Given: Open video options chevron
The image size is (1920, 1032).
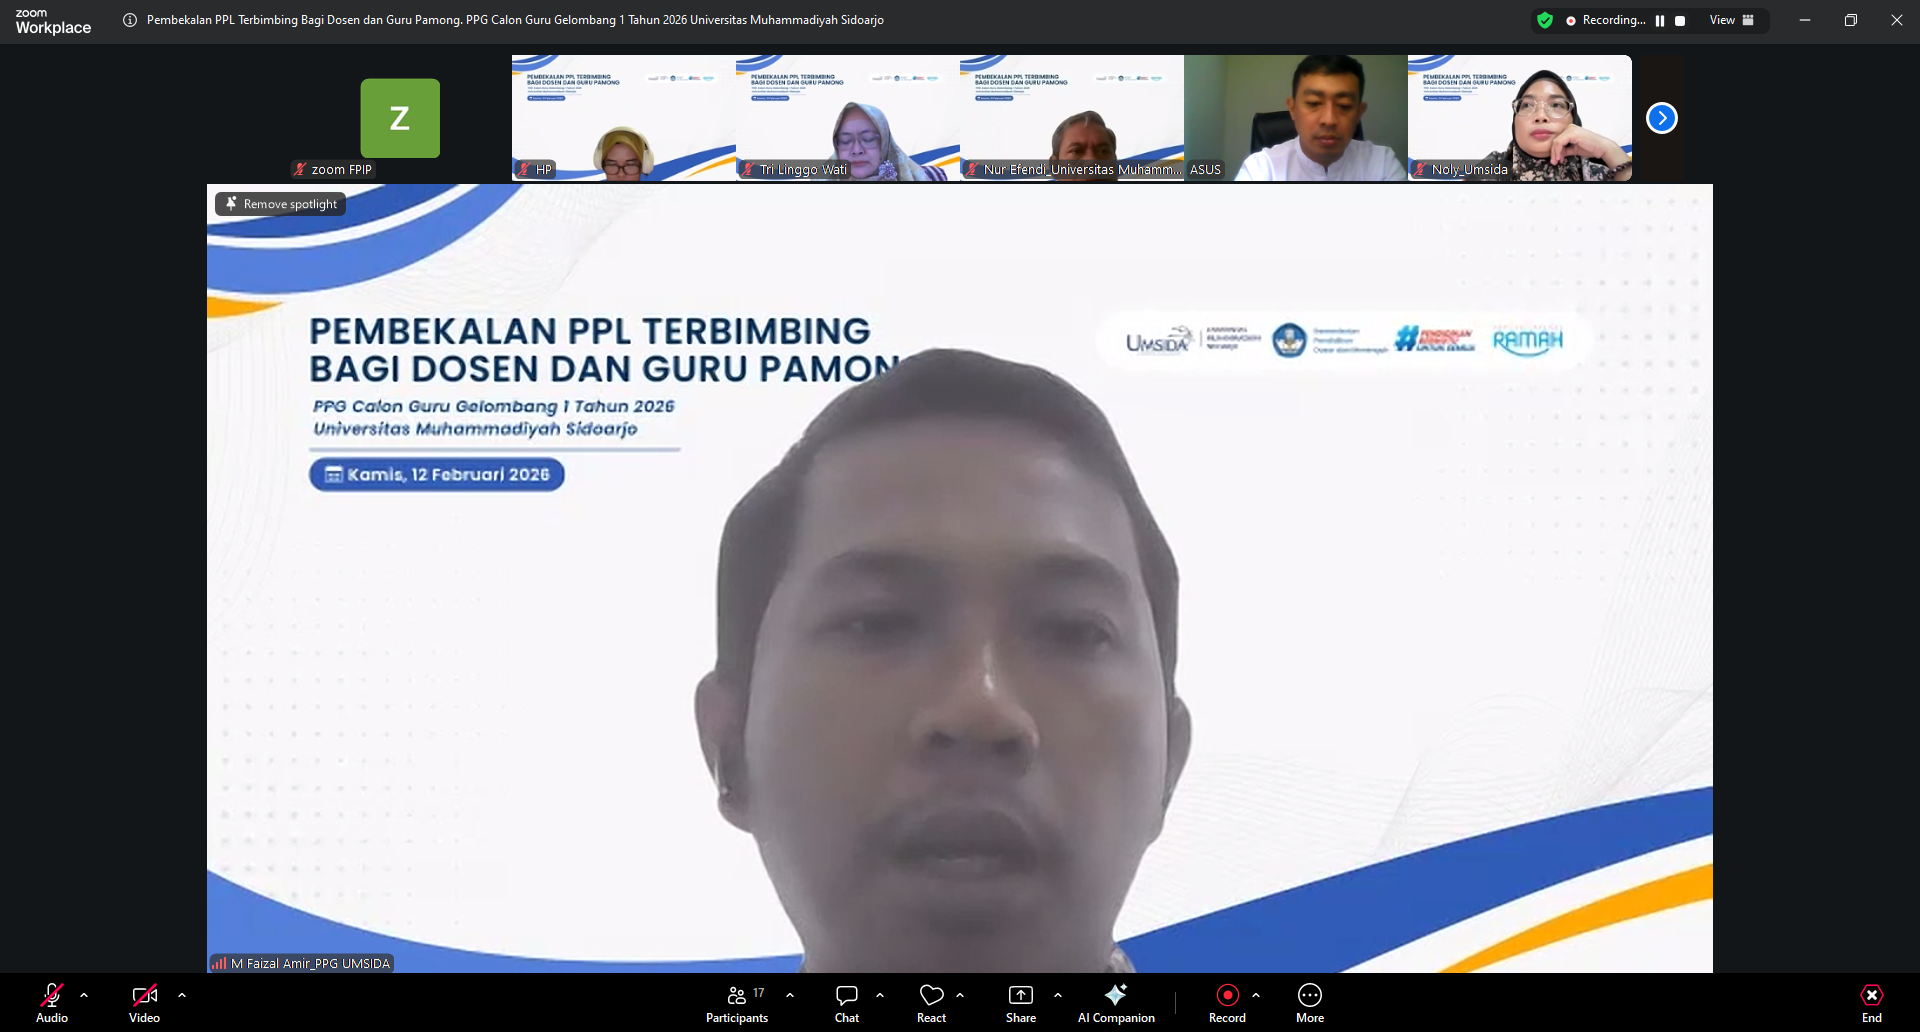Looking at the screenshot, I should coord(182,995).
